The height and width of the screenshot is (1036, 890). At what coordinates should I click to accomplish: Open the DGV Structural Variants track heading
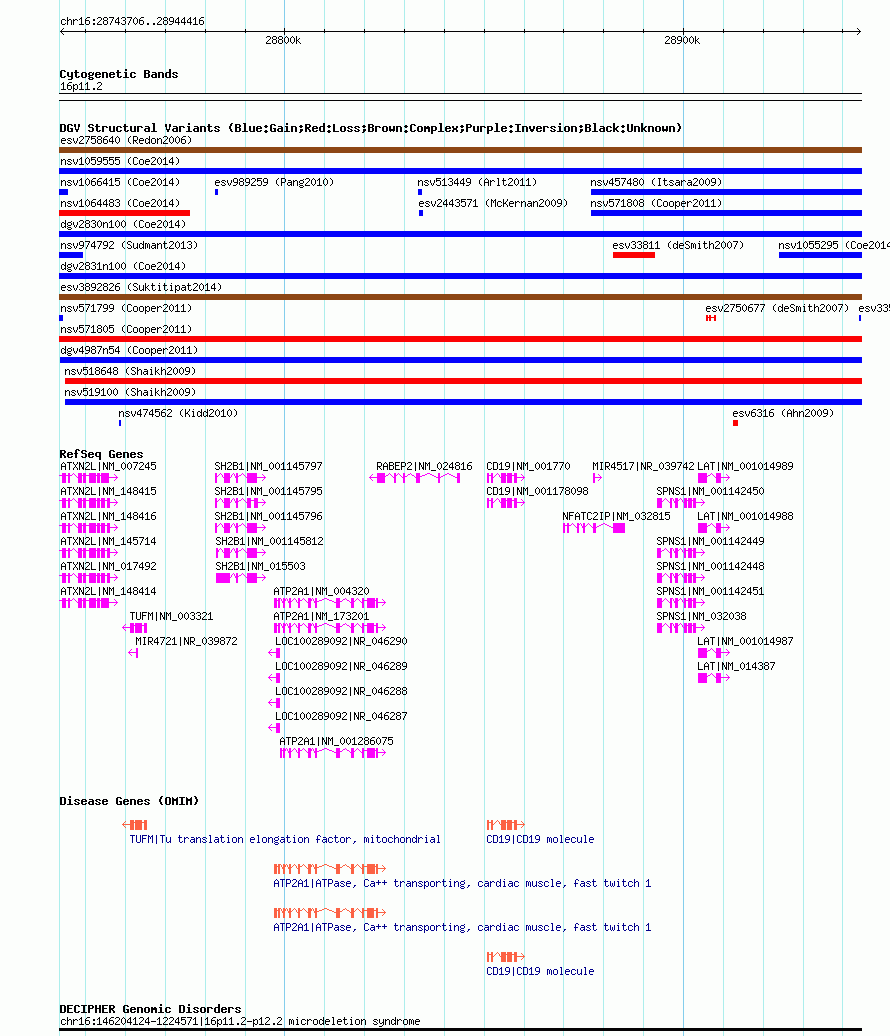[370, 128]
